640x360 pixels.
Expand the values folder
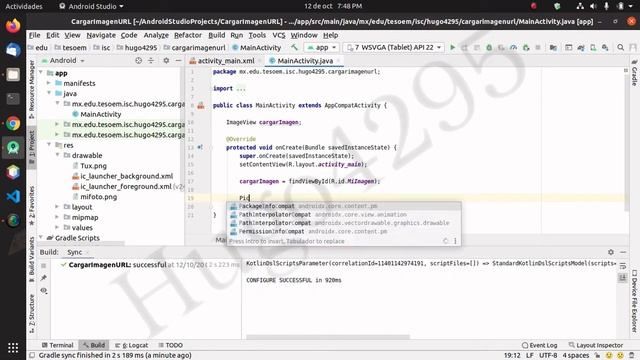[57, 227]
